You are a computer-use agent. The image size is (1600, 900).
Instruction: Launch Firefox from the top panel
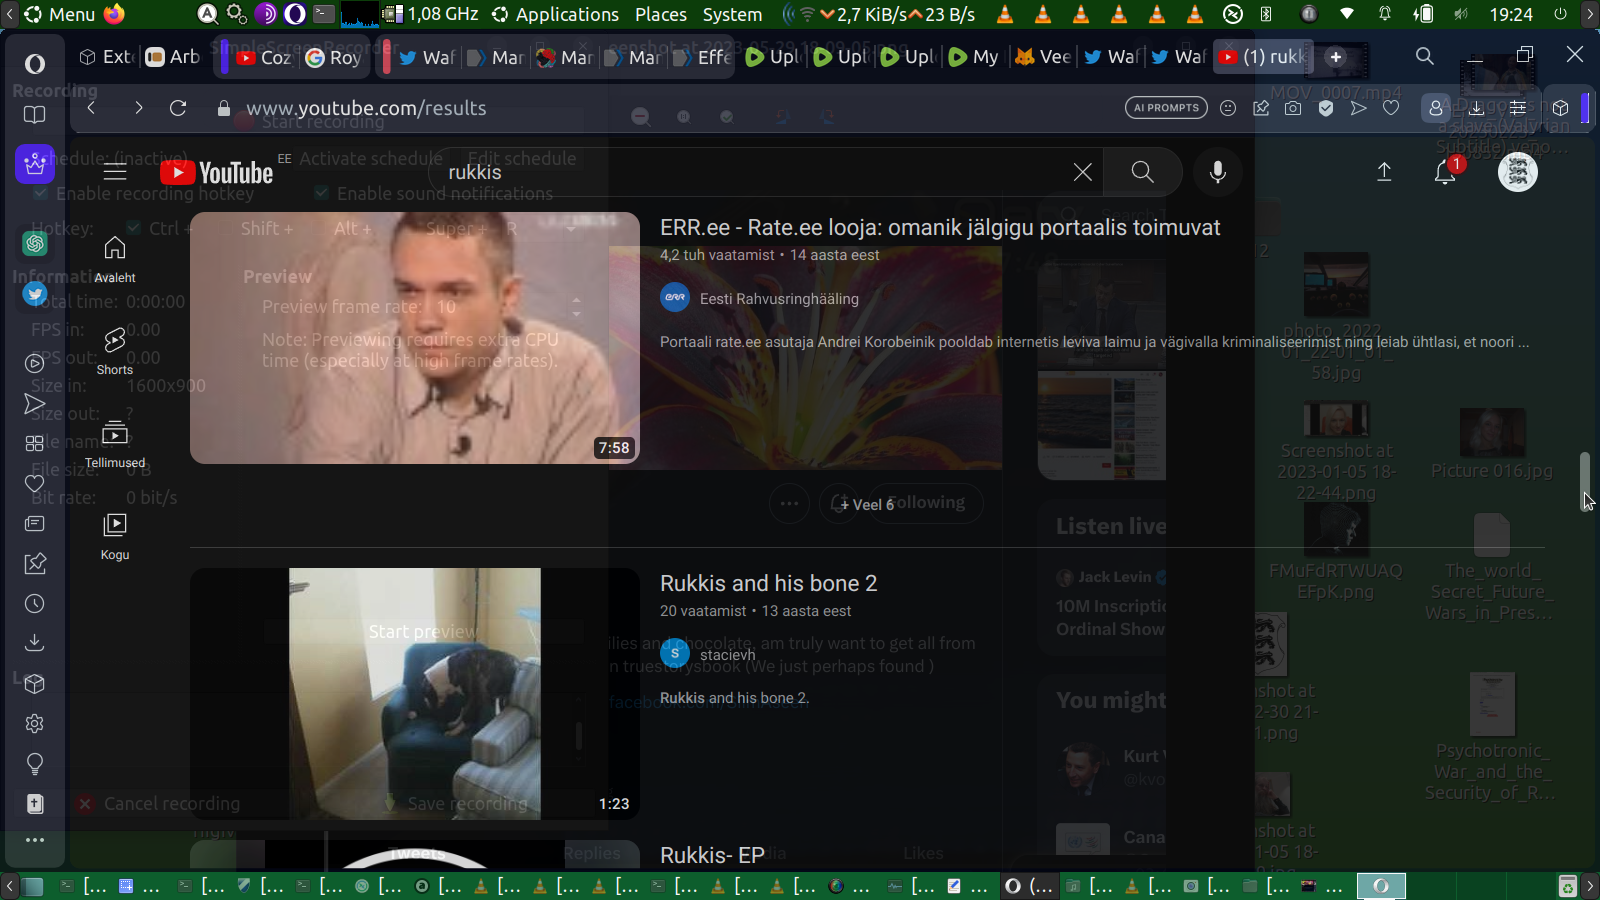click(x=114, y=14)
